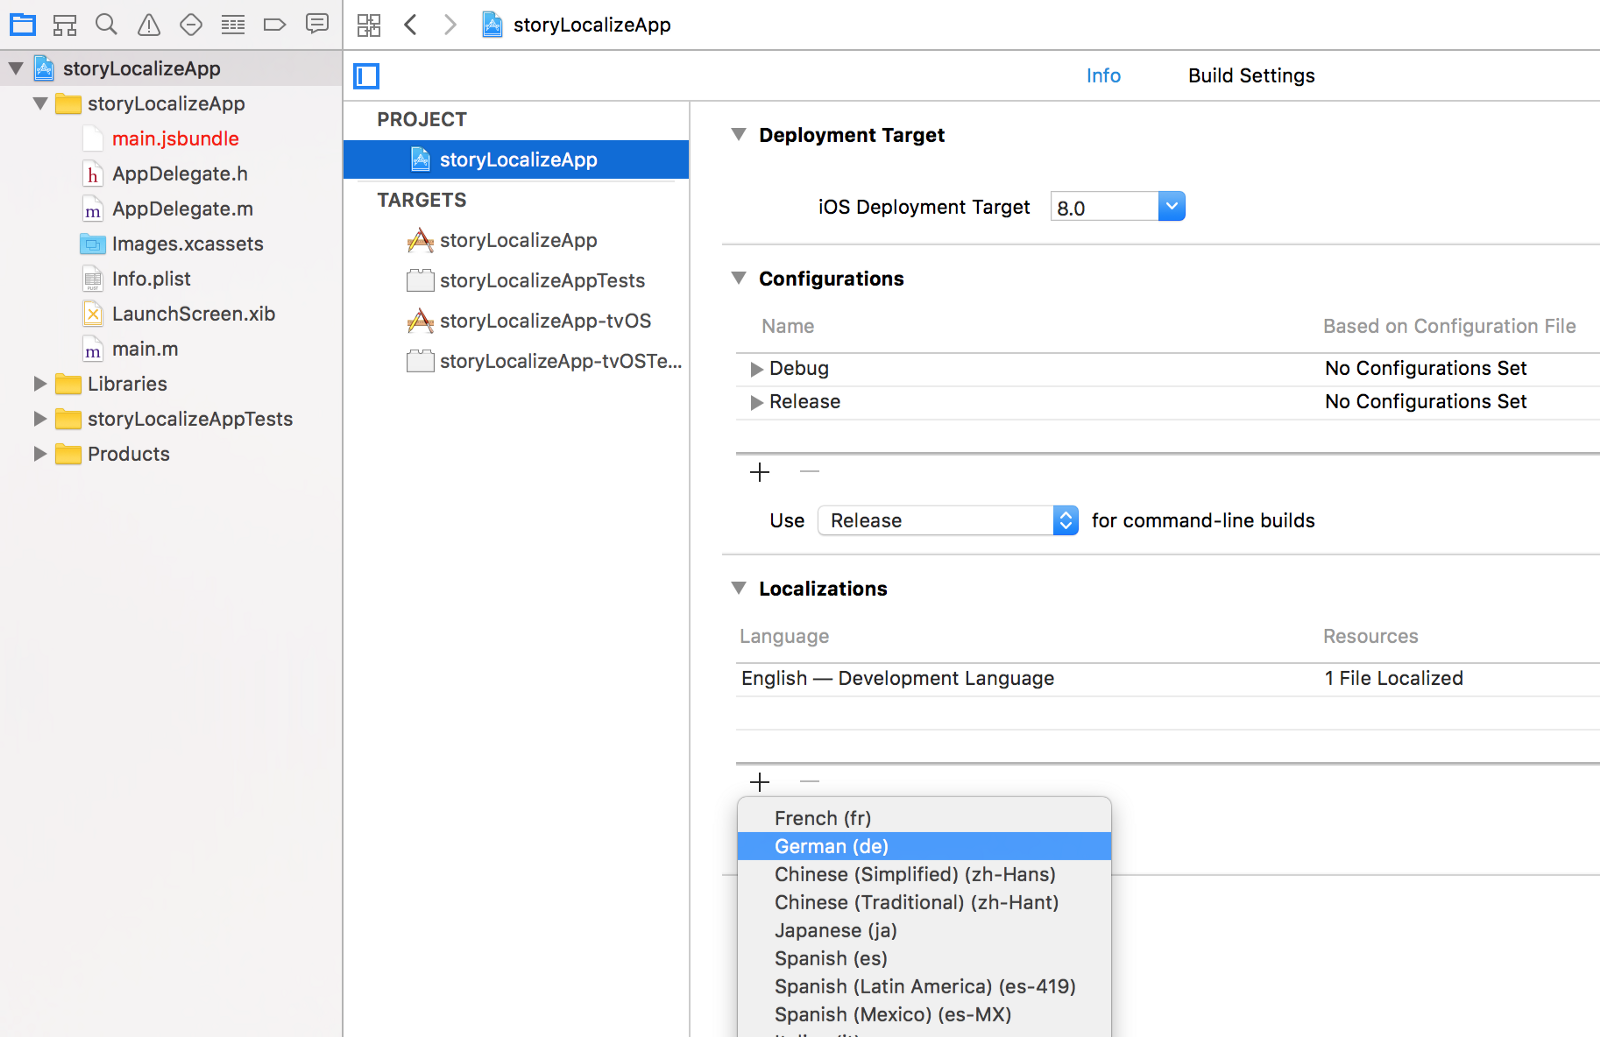The image size is (1600, 1037).
Task: Select the storyLocalizeApp-tvOS target
Action: (x=545, y=321)
